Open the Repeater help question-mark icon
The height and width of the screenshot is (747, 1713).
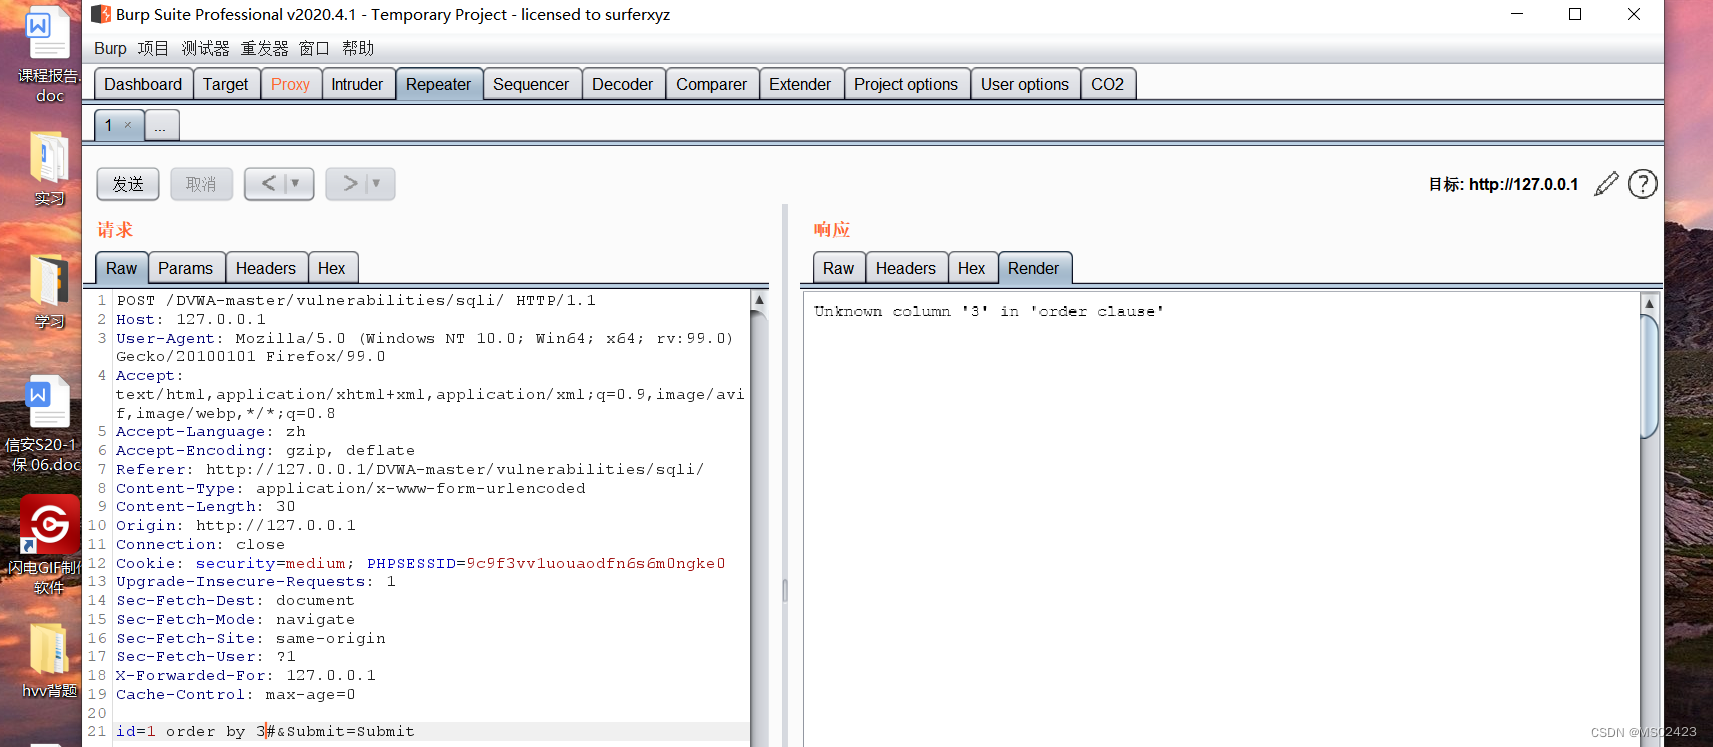tap(1643, 184)
